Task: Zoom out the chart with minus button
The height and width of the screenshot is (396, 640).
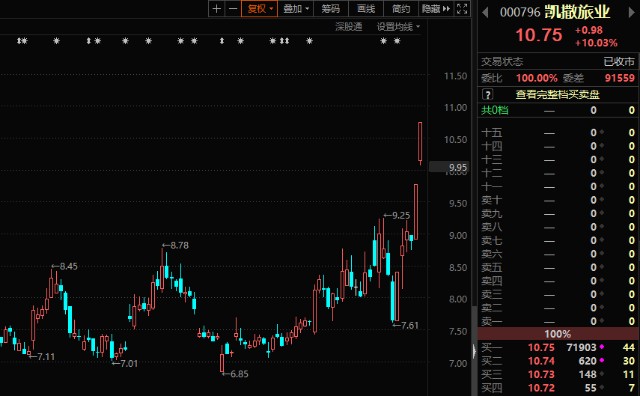Action: [x=233, y=9]
